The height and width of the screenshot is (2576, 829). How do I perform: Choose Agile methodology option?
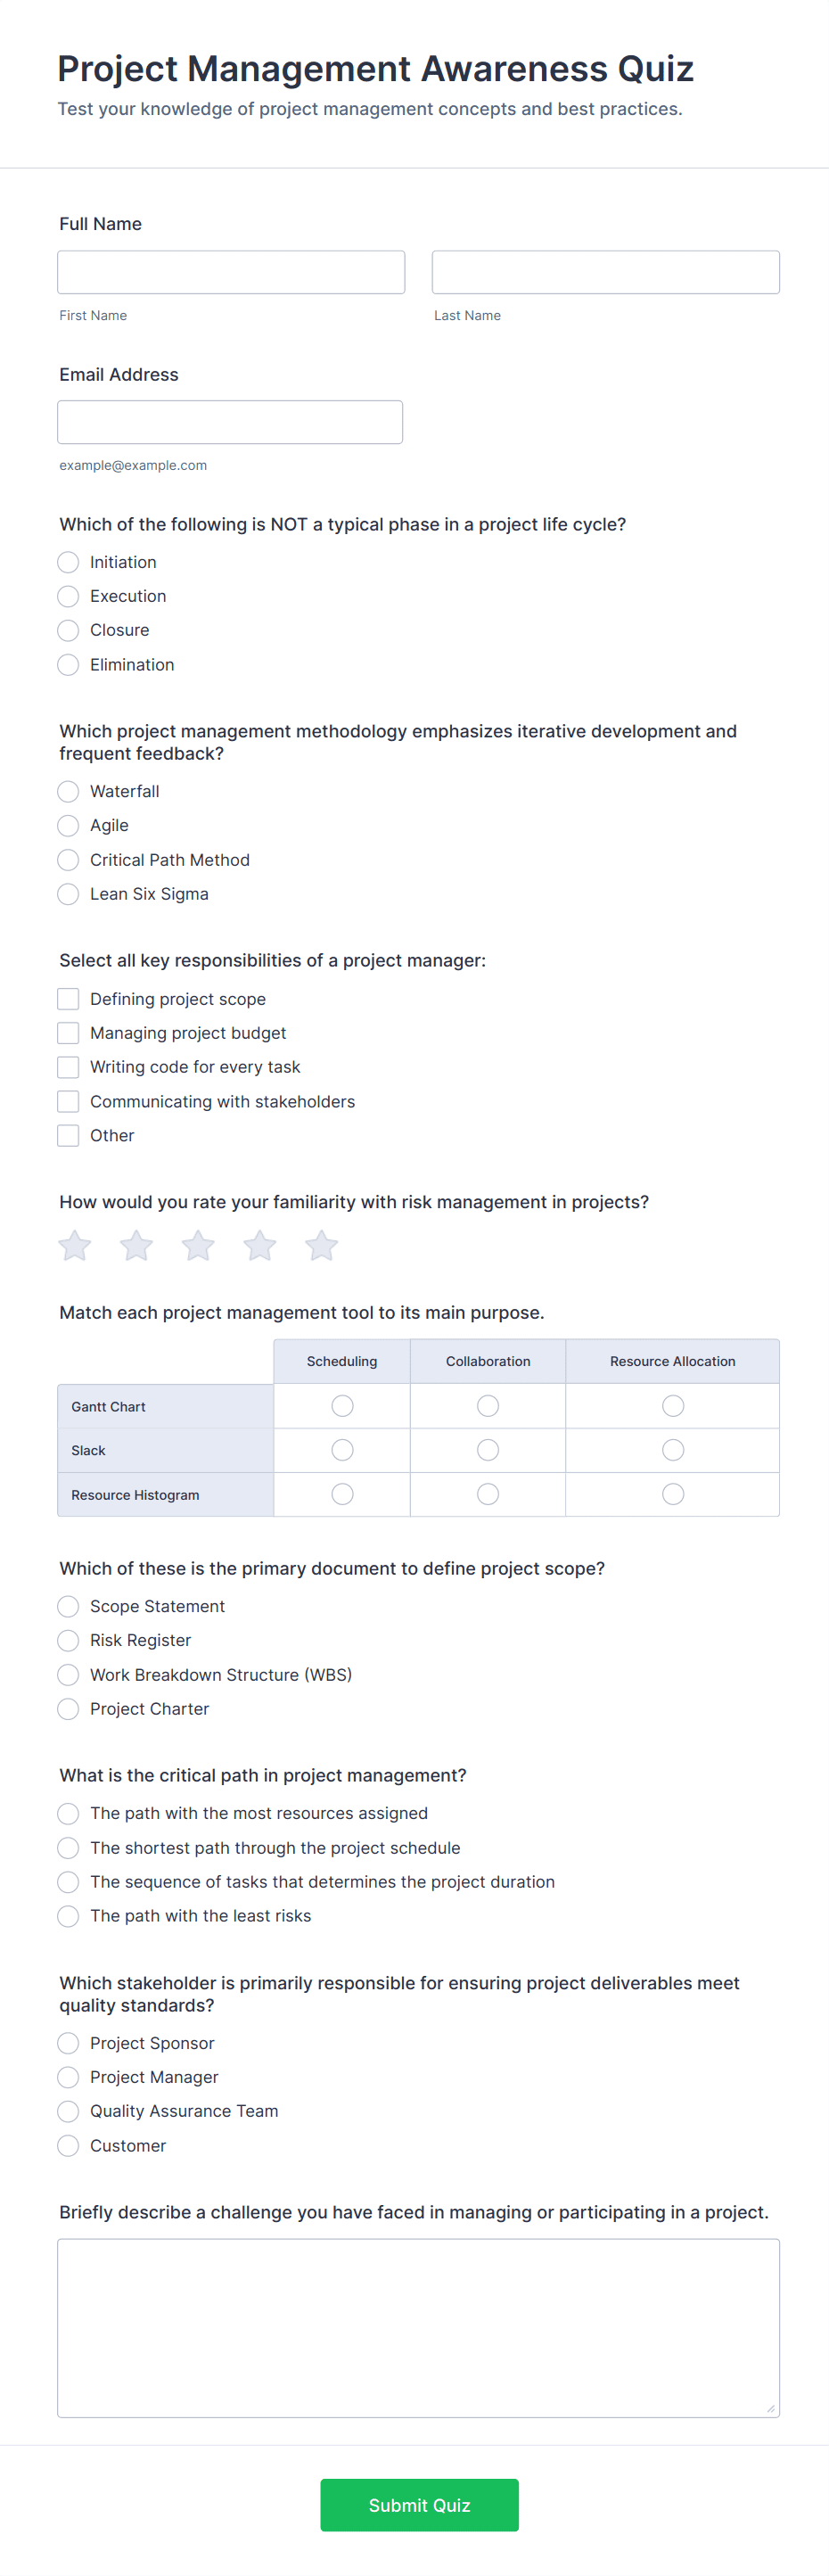[x=68, y=825]
